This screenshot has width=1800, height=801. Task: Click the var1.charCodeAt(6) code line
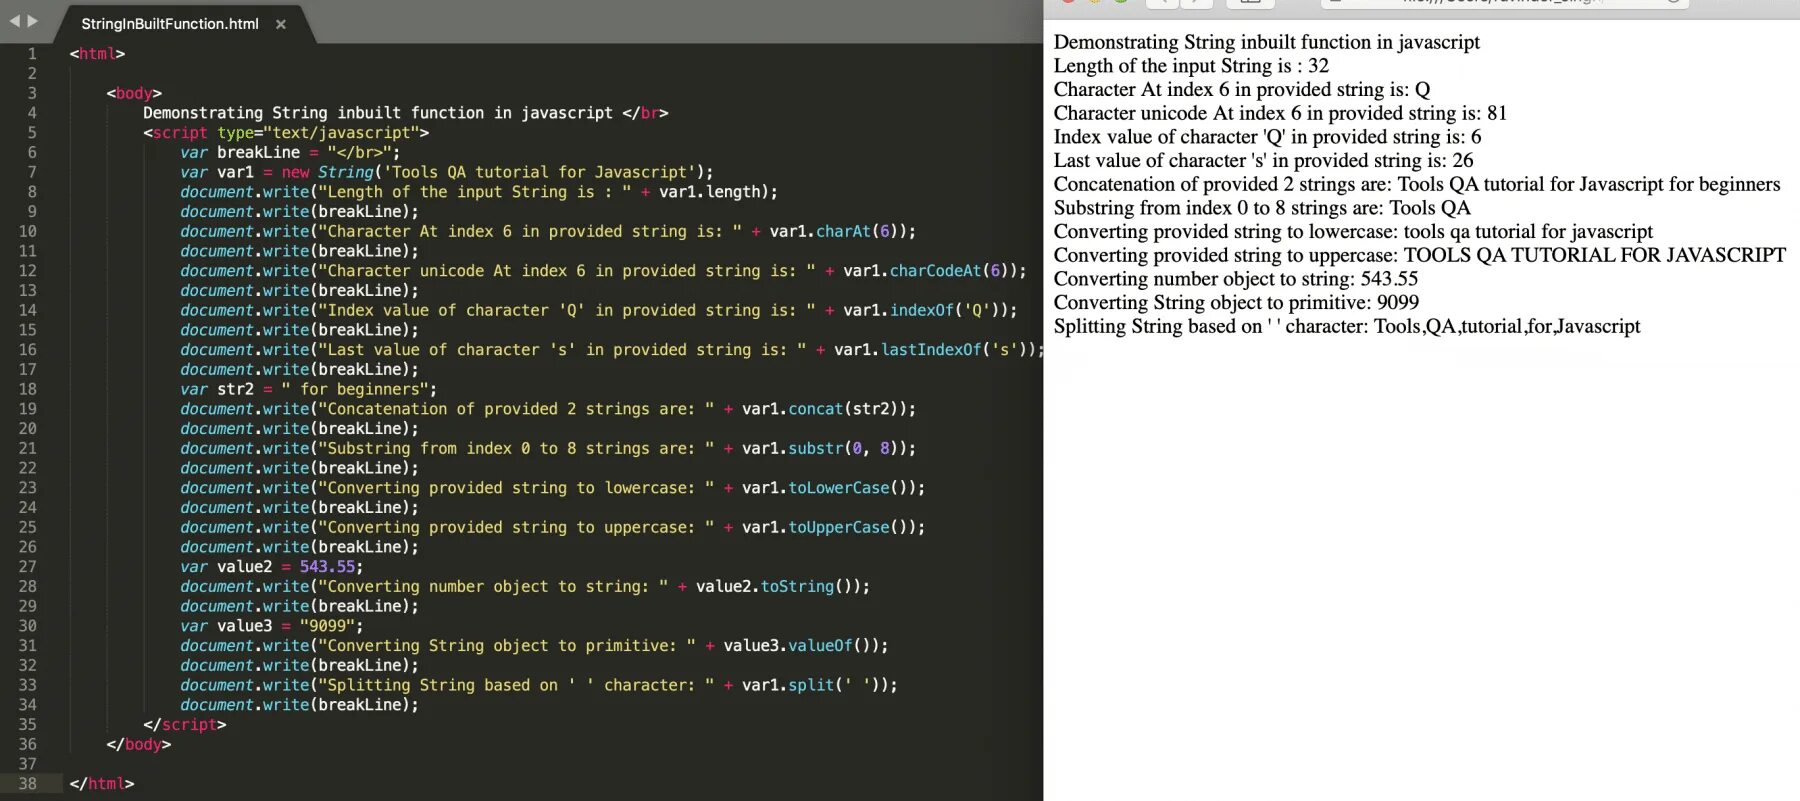[x=603, y=271]
